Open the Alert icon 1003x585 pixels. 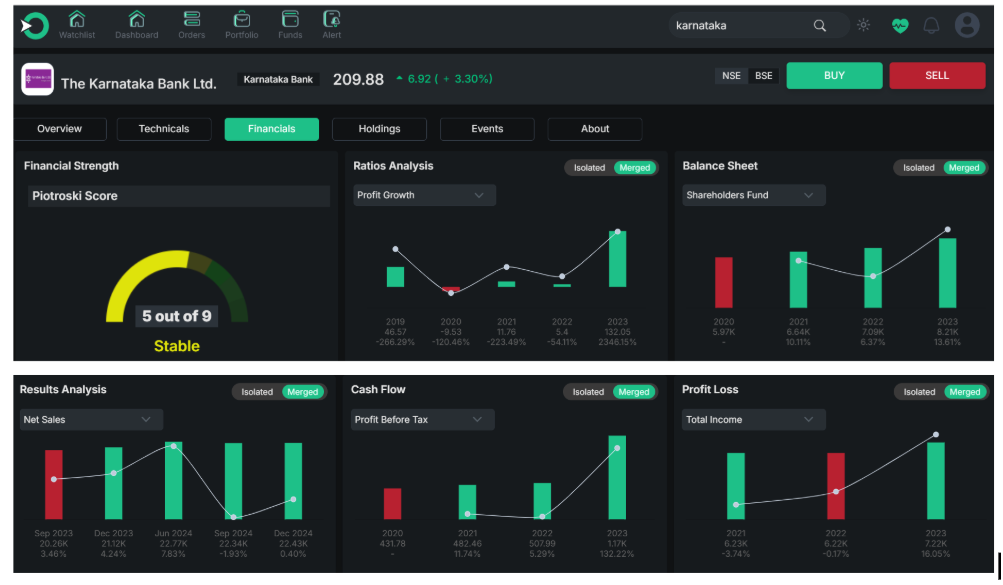(x=331, y=19)
